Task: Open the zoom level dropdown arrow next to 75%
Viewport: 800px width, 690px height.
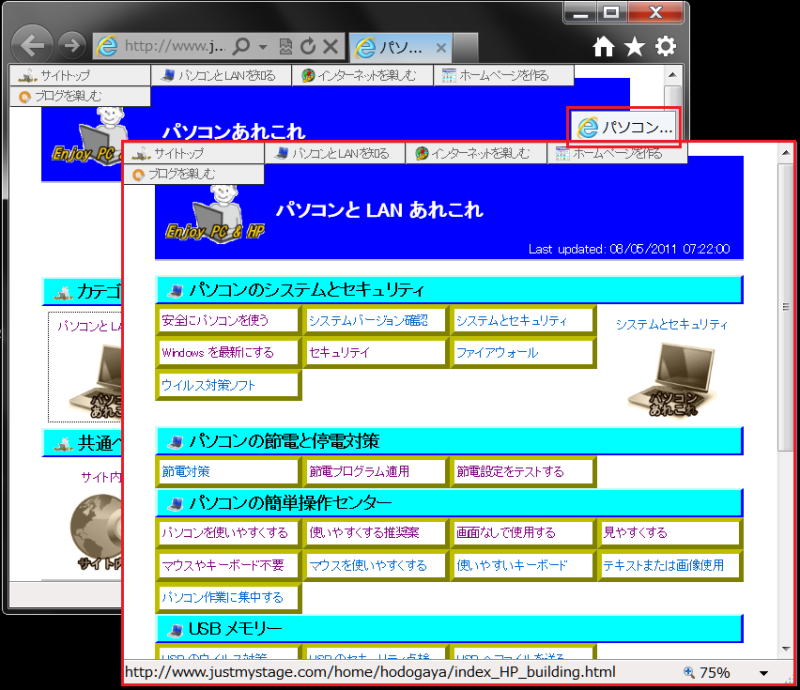Action: point(765,673)
